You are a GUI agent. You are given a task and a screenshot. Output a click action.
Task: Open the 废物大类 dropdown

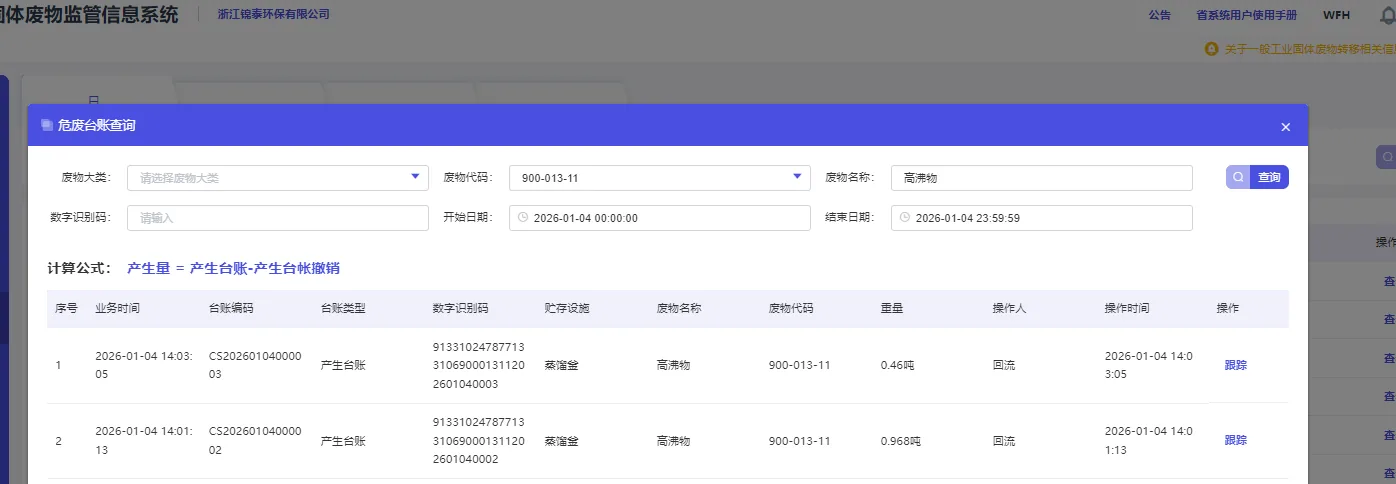coord(278,178)
